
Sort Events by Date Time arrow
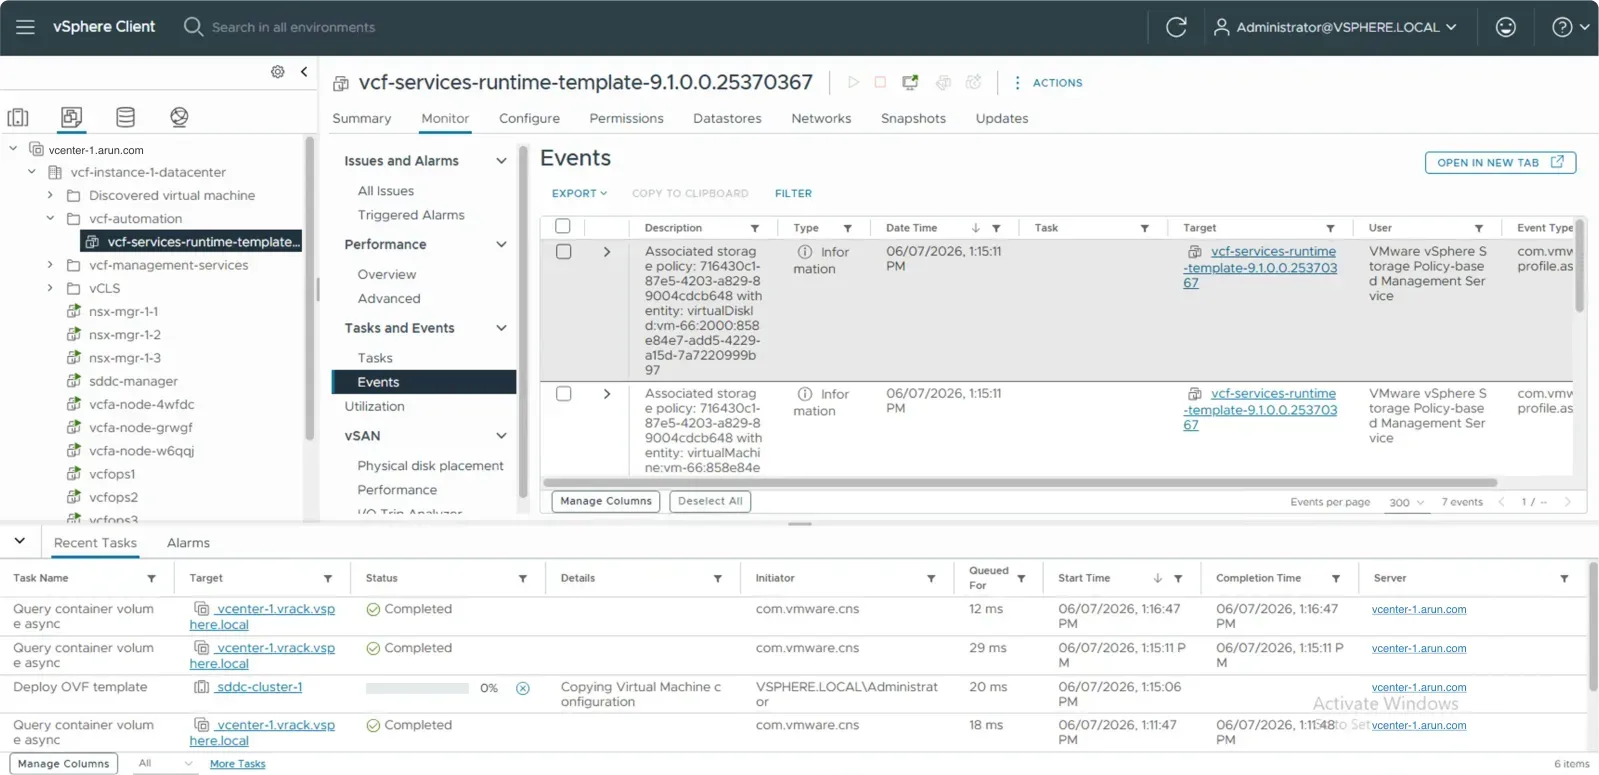point(976,228)
